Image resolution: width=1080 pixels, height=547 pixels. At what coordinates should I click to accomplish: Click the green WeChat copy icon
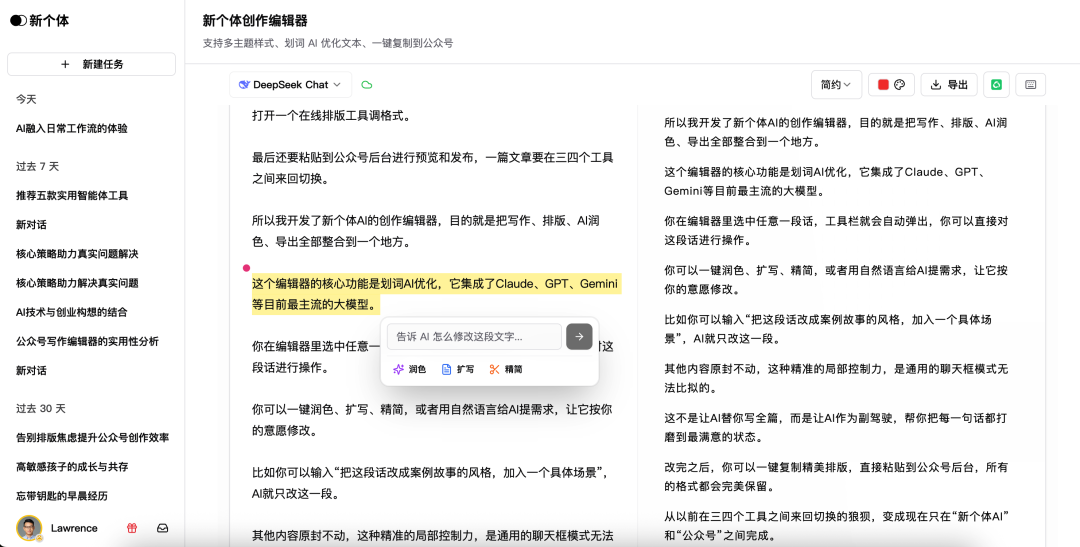pos(996,85)
